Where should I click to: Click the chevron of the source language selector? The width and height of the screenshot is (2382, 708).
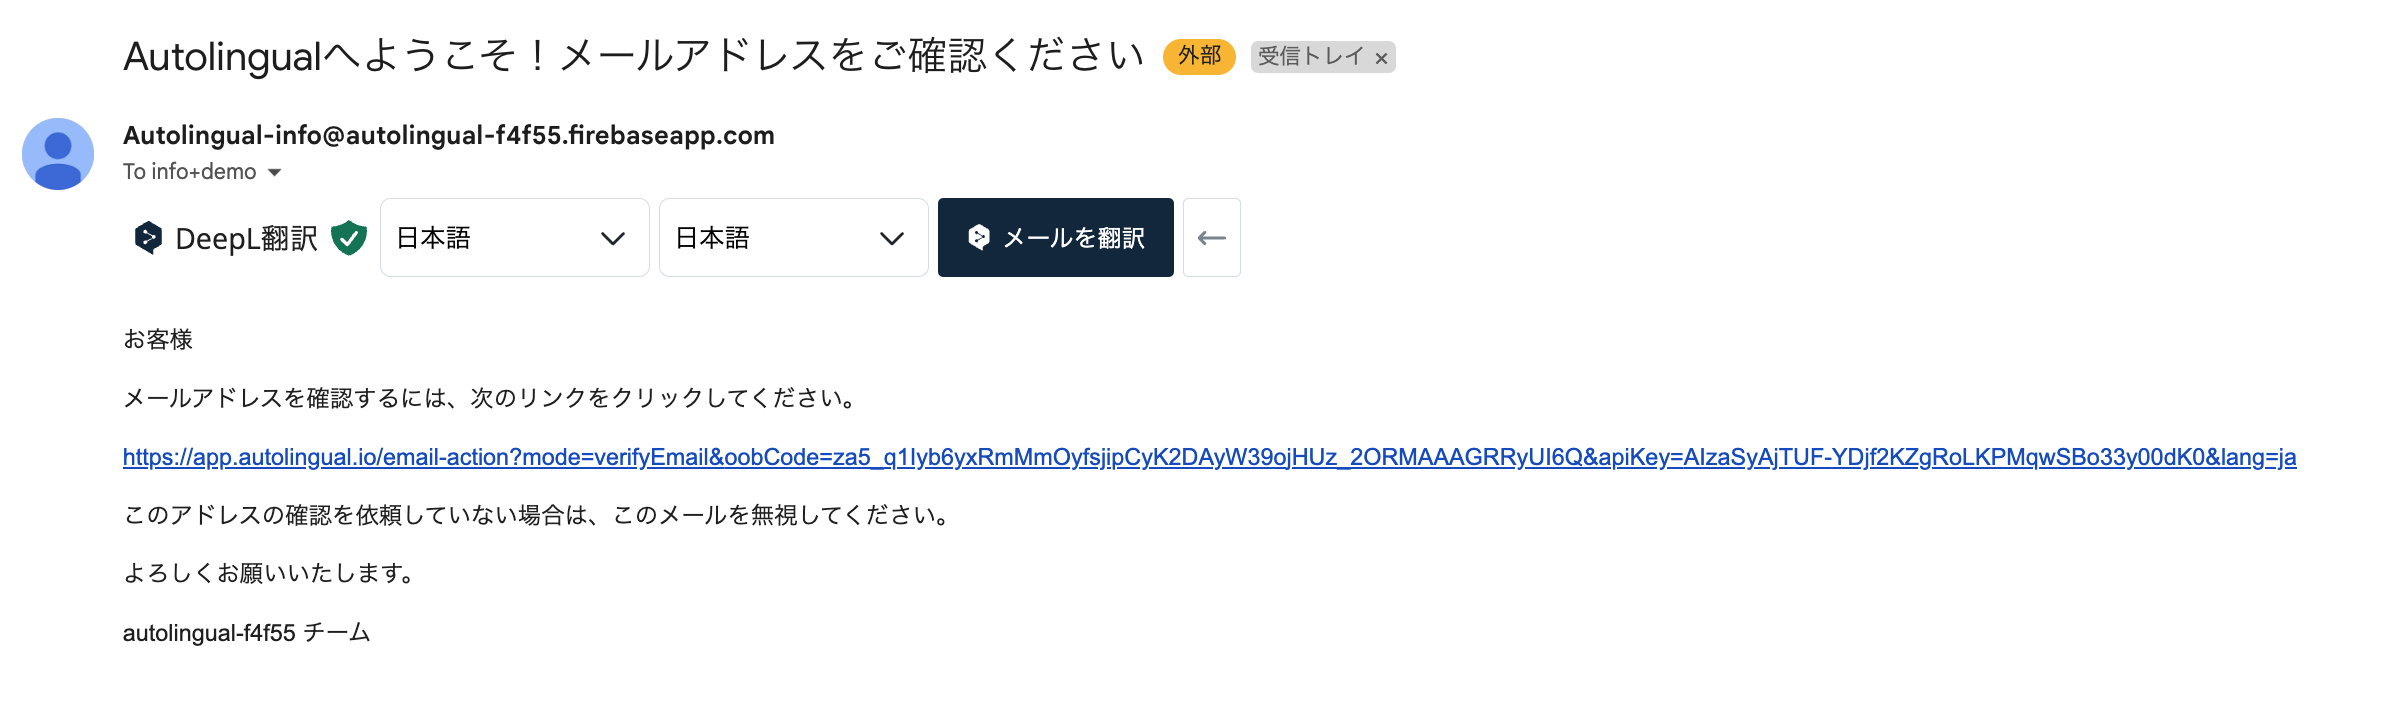pyautogui.click(x=613, y=238)
